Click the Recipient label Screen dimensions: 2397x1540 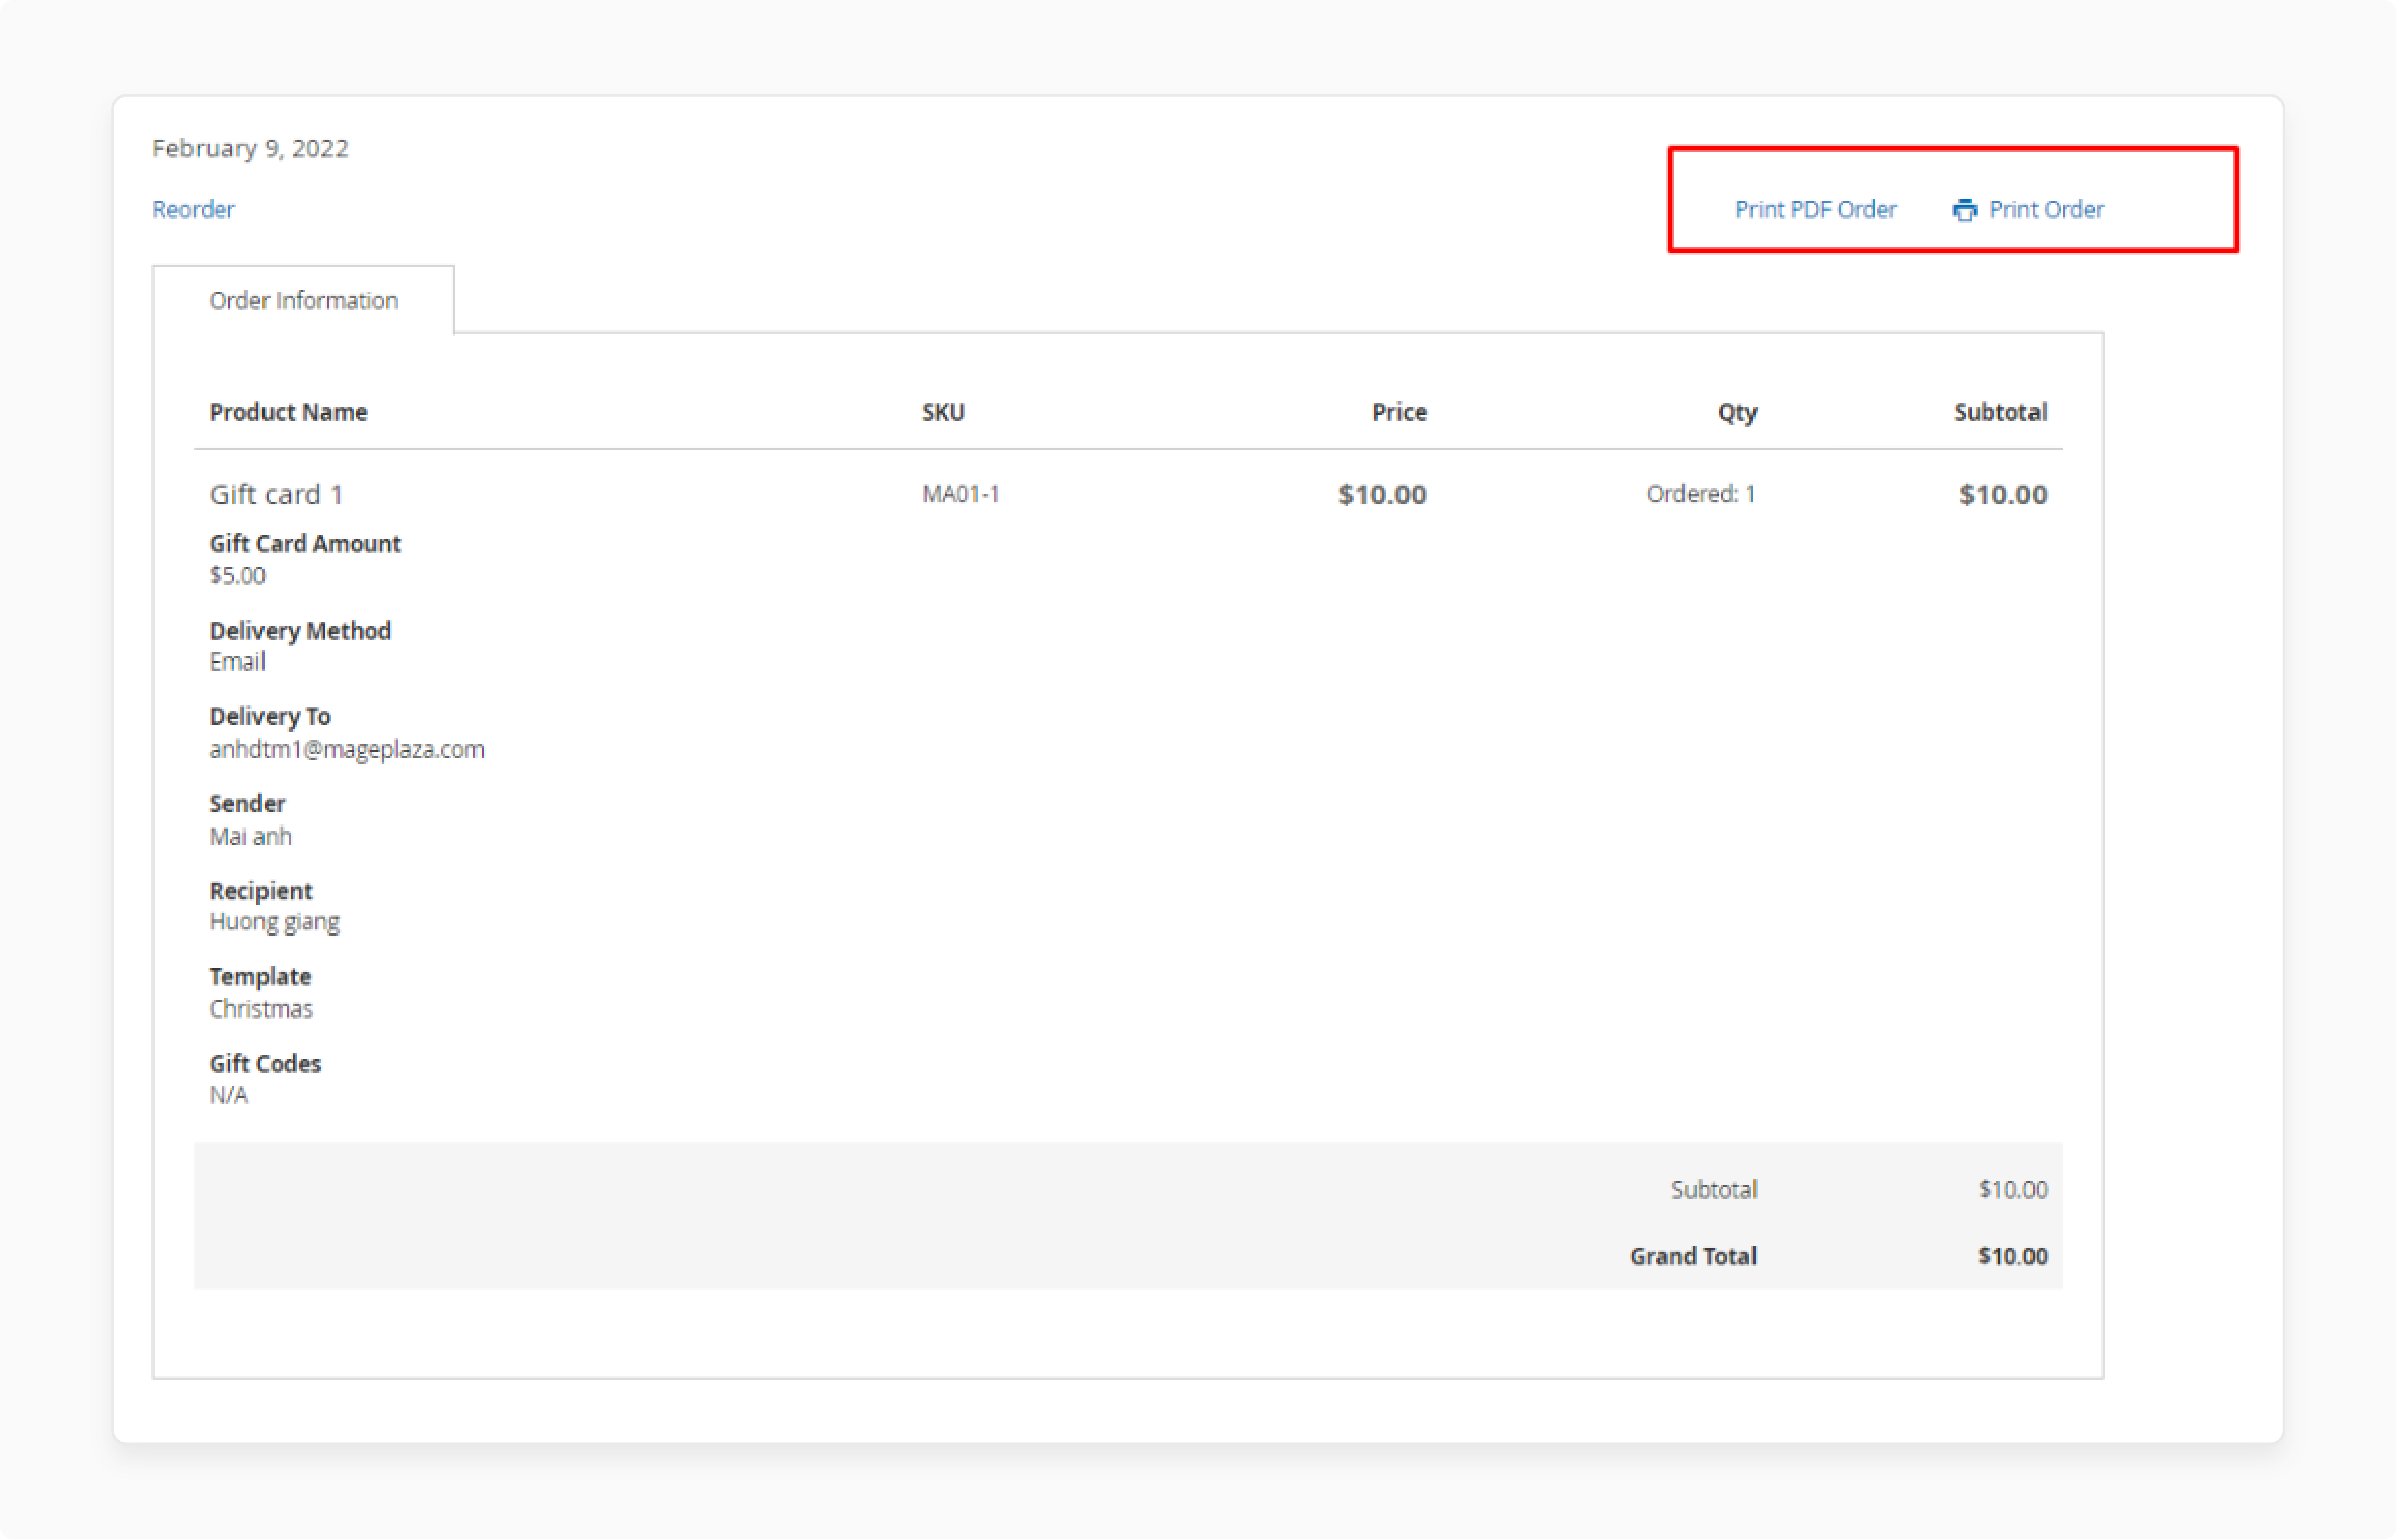tap(261, 891)
